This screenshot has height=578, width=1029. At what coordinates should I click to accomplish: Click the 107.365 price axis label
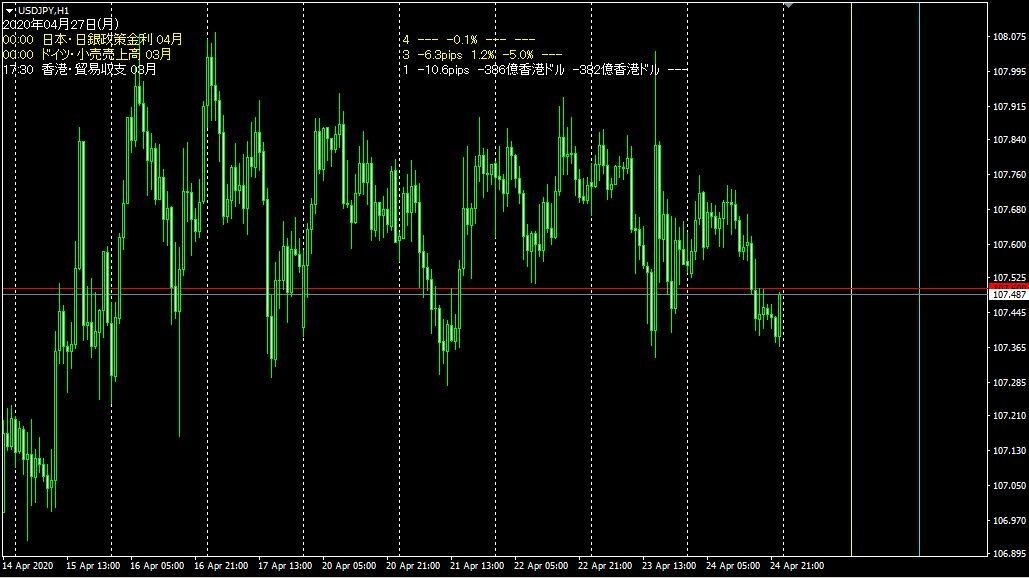pyautogui.click(x=1009, y=348)
